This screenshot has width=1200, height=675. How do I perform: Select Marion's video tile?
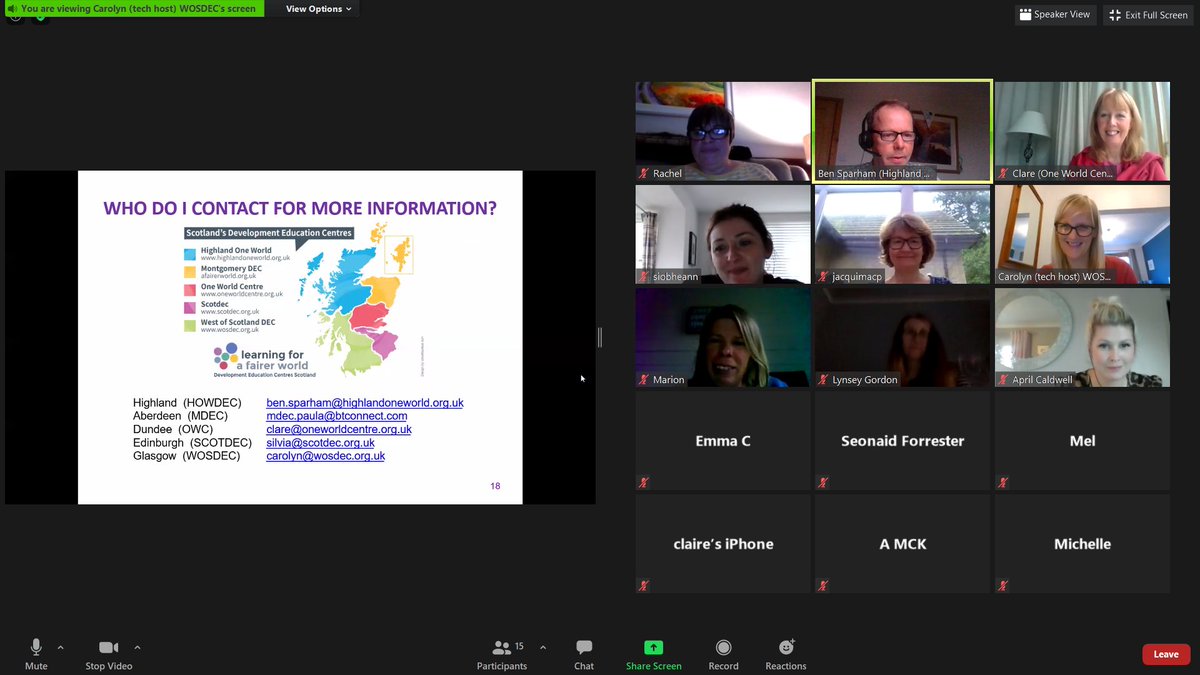723,337
